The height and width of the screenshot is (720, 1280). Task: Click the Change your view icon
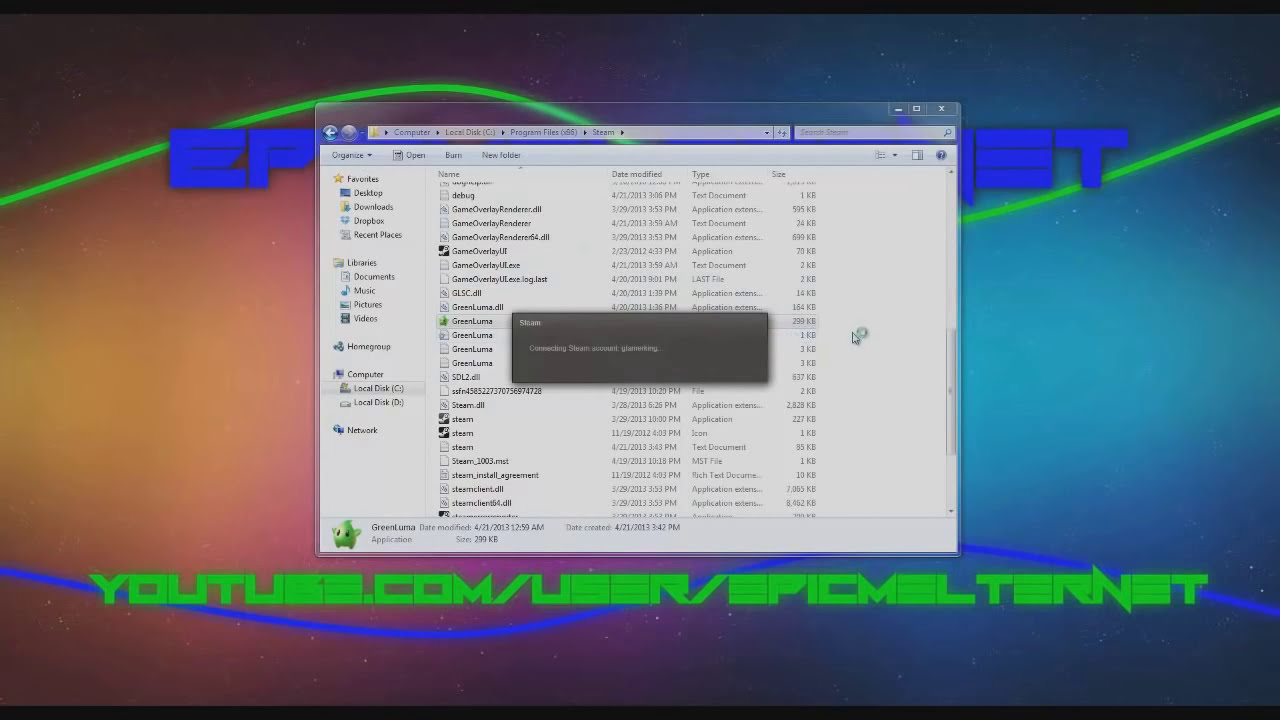point(880,155)
